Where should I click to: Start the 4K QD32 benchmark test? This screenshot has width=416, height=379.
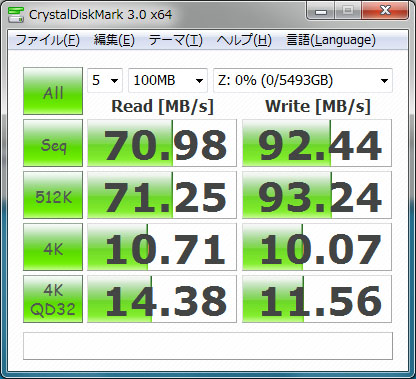[x=53, y=299]
